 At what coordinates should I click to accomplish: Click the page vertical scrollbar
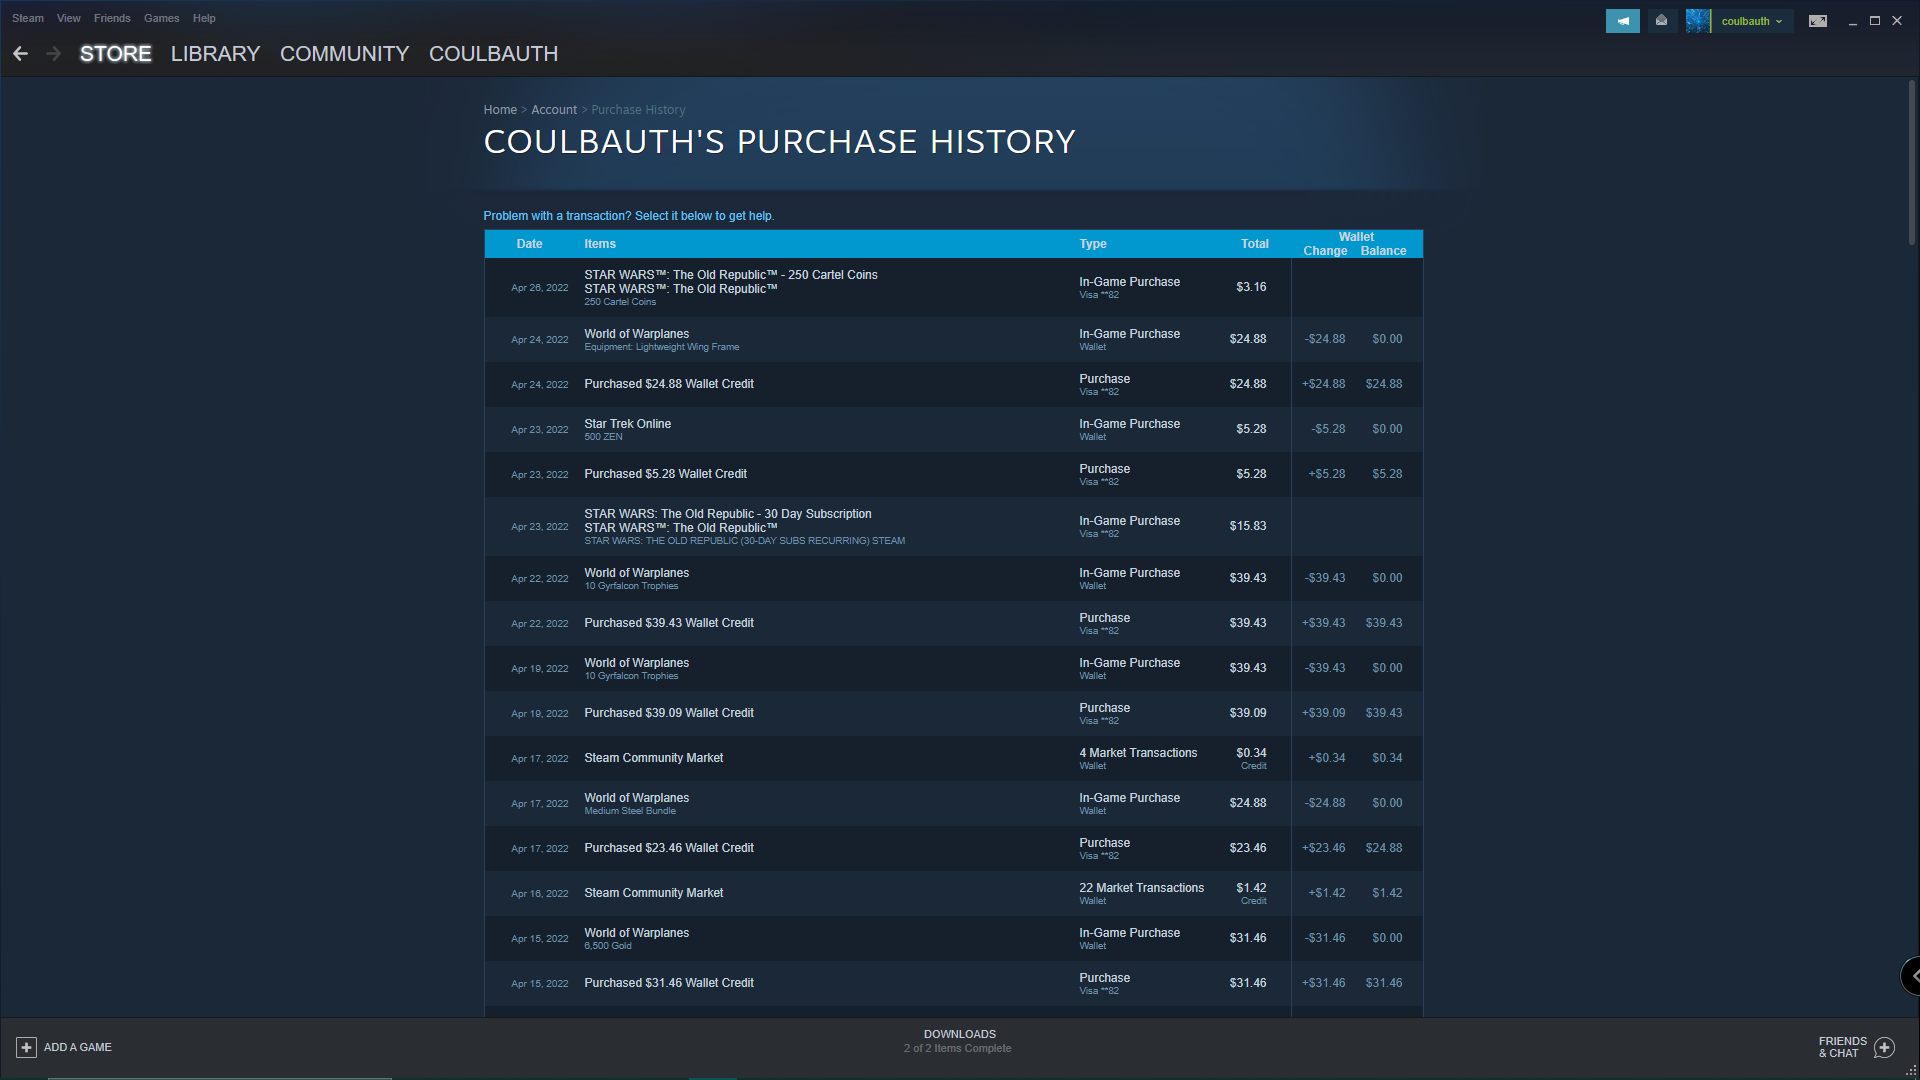tap(1911, 160)
